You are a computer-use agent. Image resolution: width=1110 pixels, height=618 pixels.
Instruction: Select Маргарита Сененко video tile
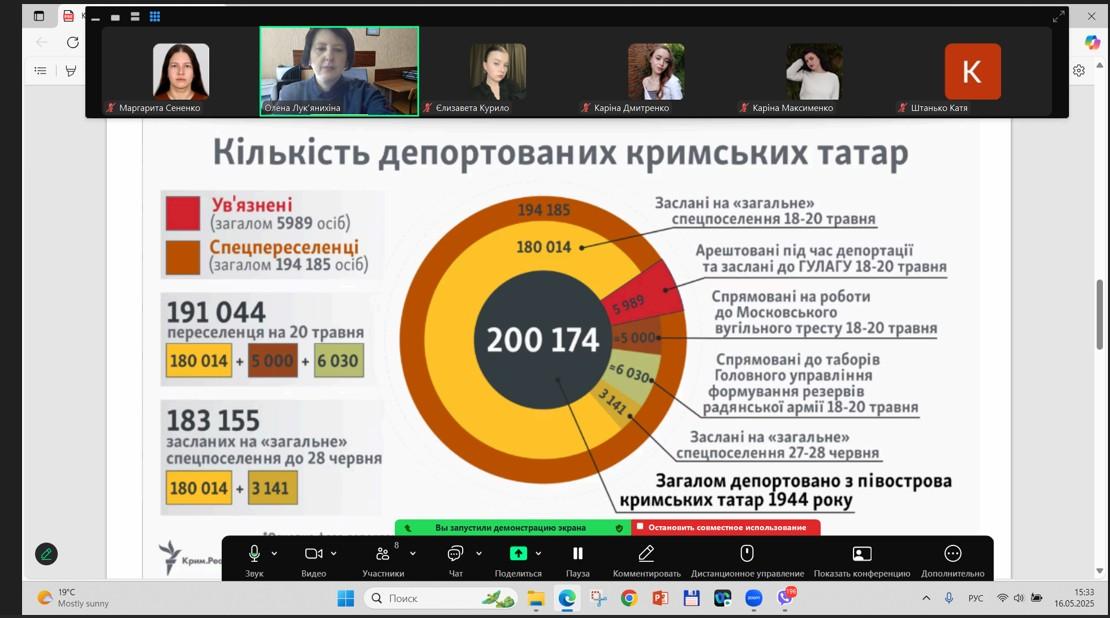point(181,71)
